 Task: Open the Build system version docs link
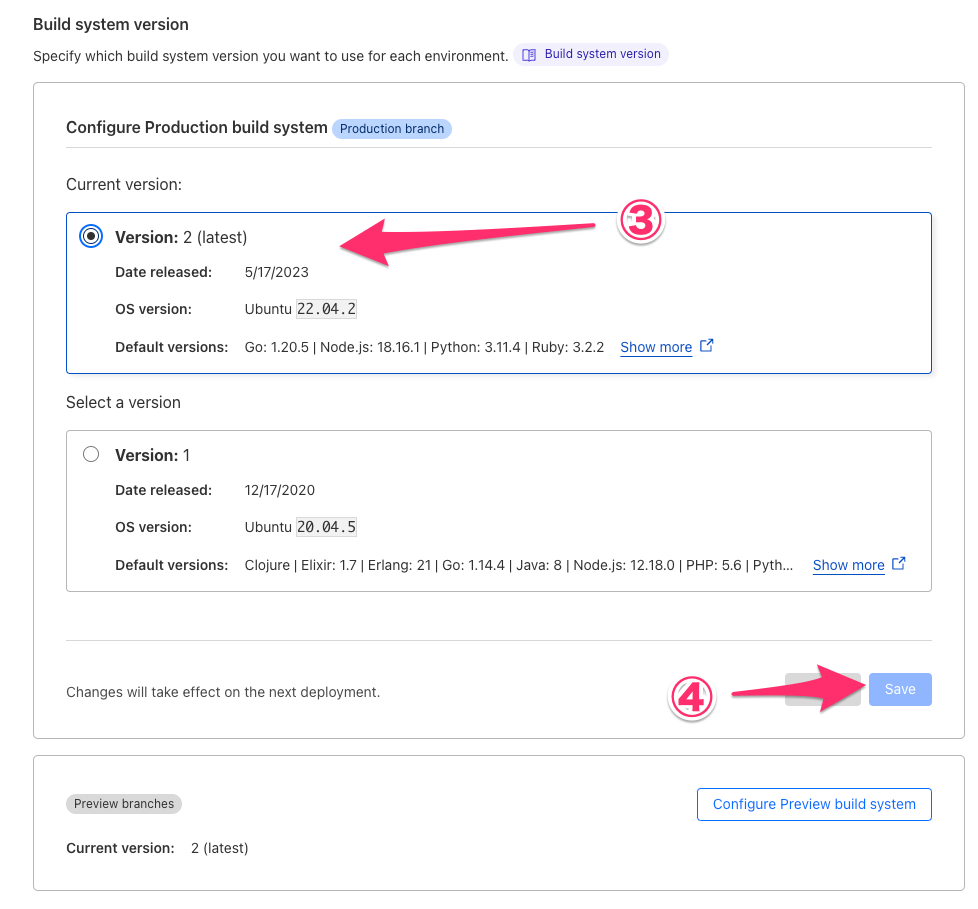pyautogui.click(x=591, y=54)
